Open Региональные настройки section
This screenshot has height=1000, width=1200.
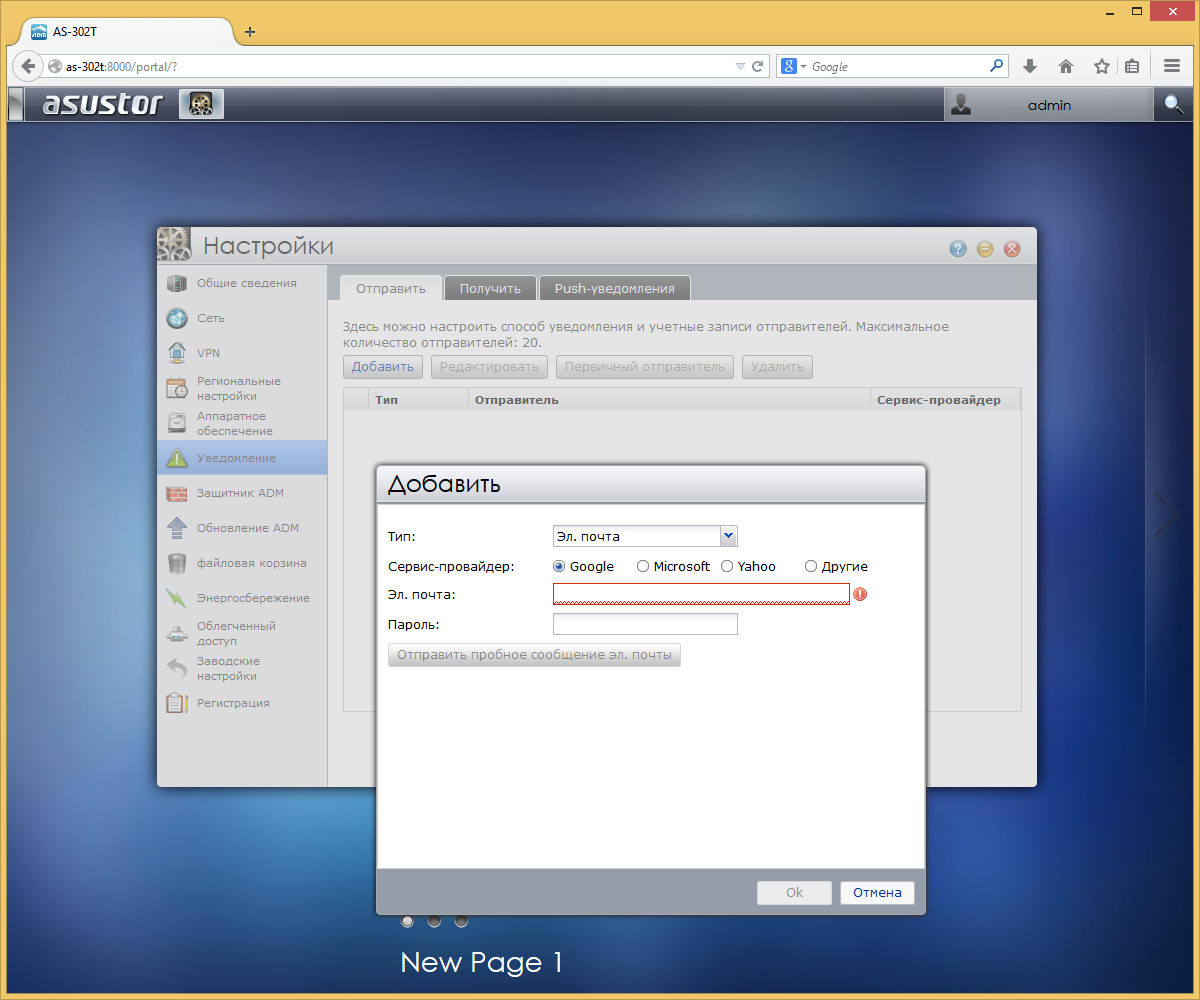pos(242,388)
